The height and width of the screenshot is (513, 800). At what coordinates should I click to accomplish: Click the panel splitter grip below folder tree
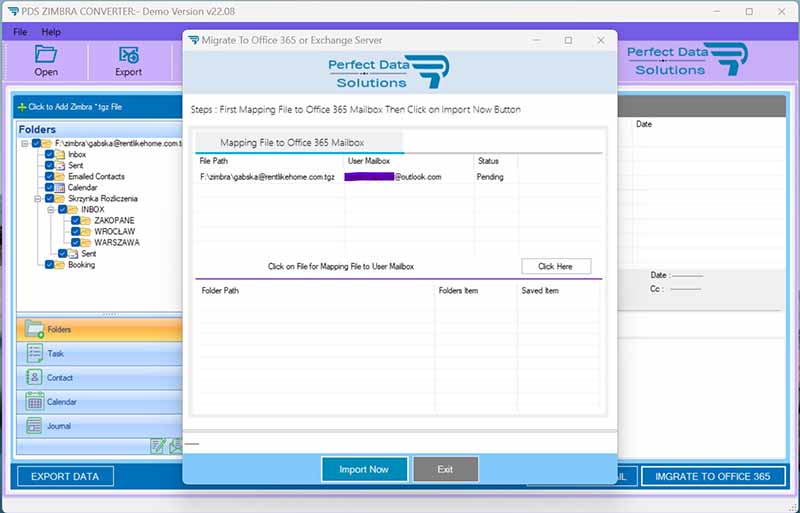(110, 314)
